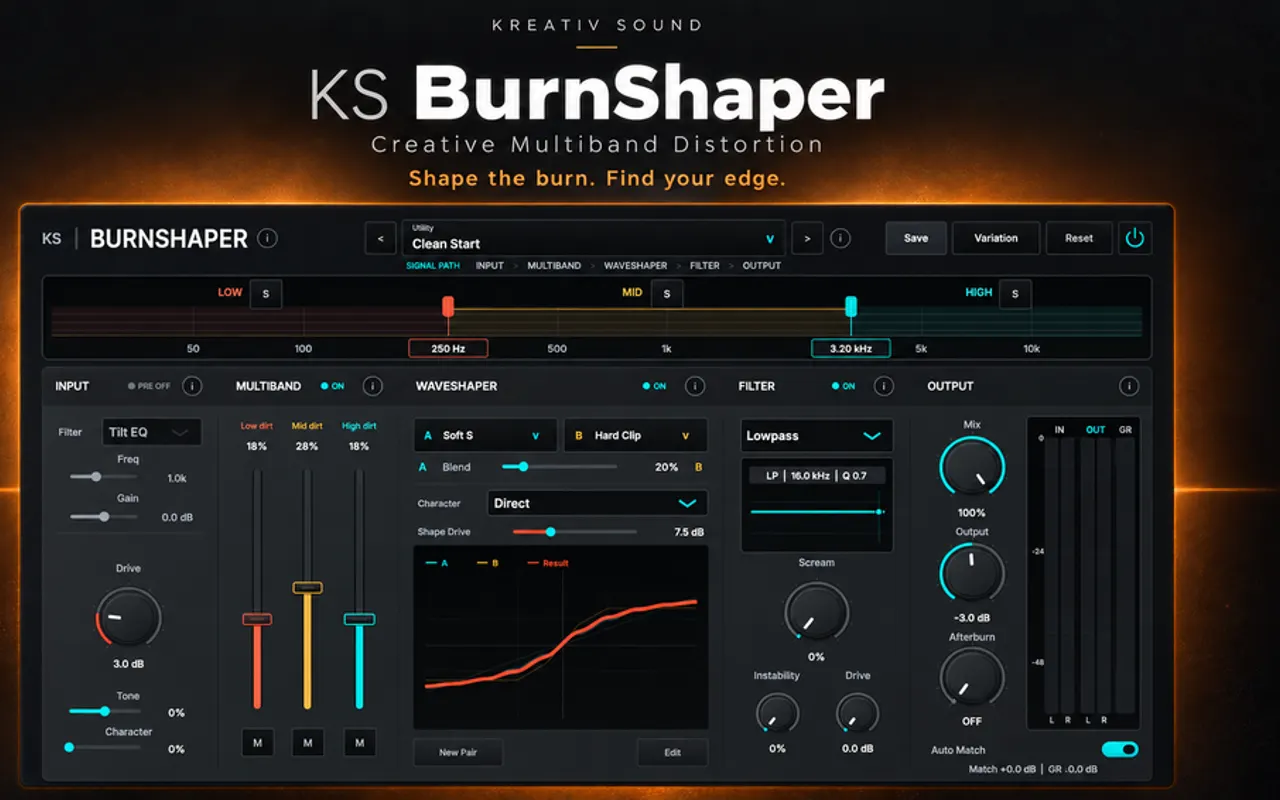Open info next to BURNSHAPER title
The height and width of the screenshot is (800, 1280).
click(x=267, y=238)
